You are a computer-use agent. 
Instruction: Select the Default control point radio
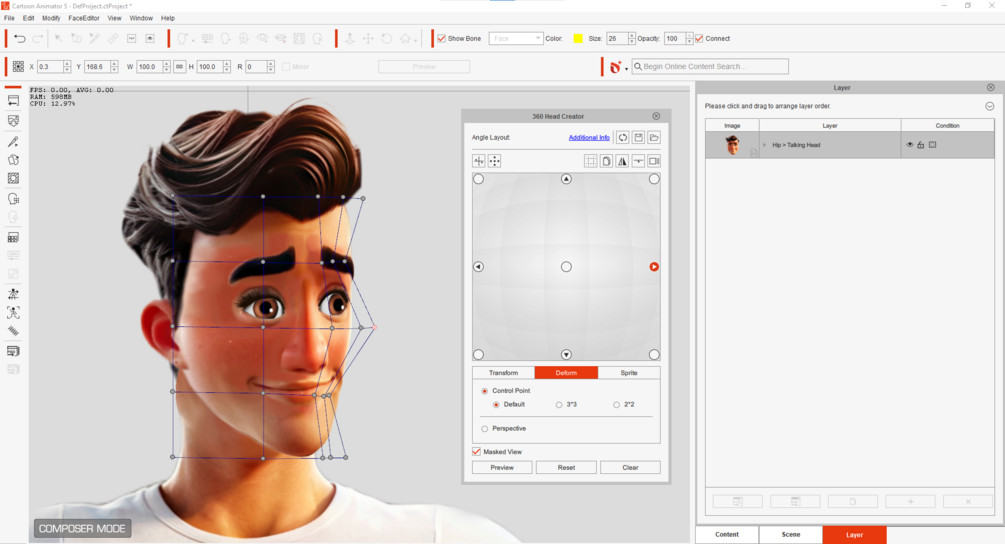(496, 405)
